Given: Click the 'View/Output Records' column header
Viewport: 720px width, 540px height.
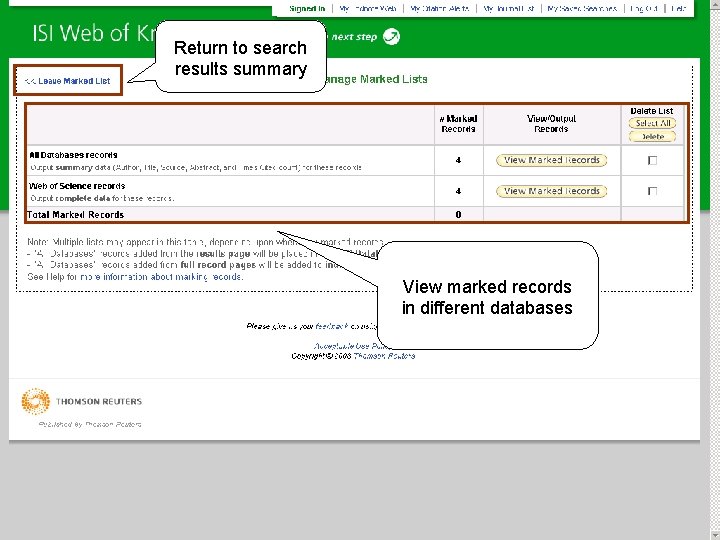Looking at the screenshot, I should (551, 124).
